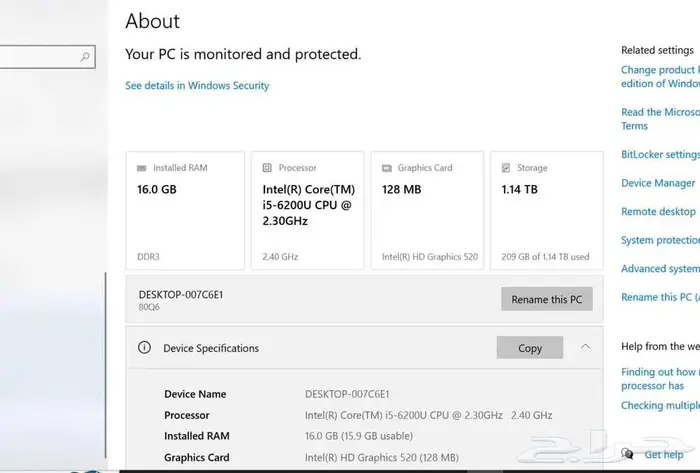This screenshot has height=473, width=700.
Task: Click the settings search input field
Action: (x=40, y=58)
